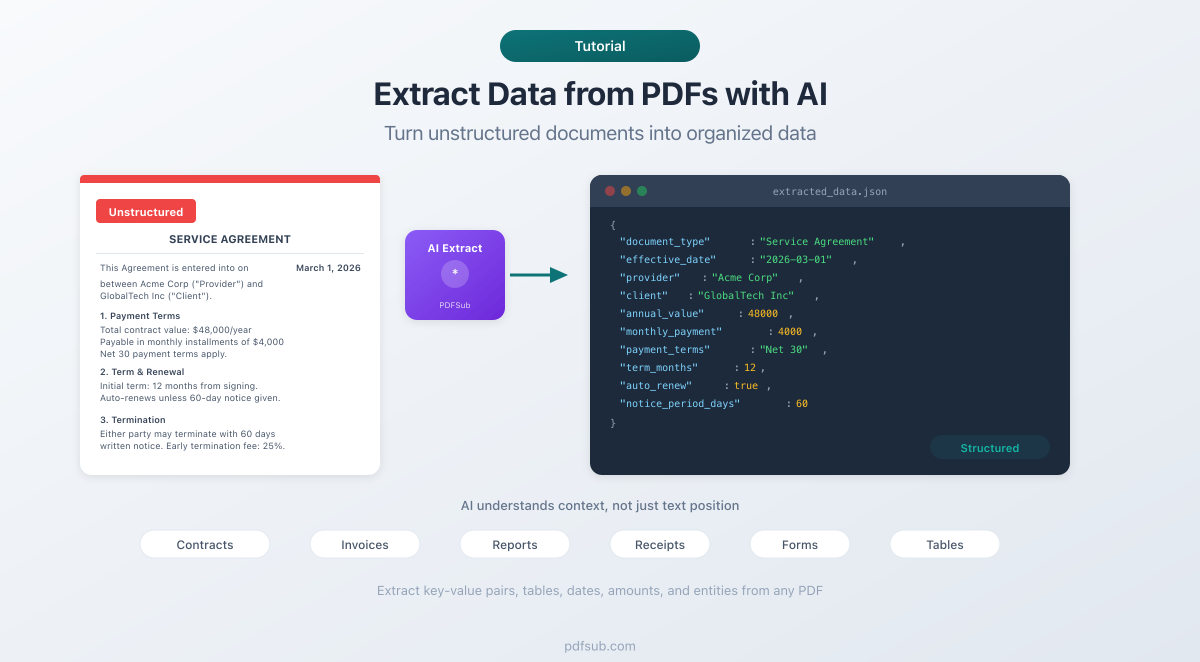Click the true JSON value
The height and width of the screenshot is (662, 1200).
[746, 385]
